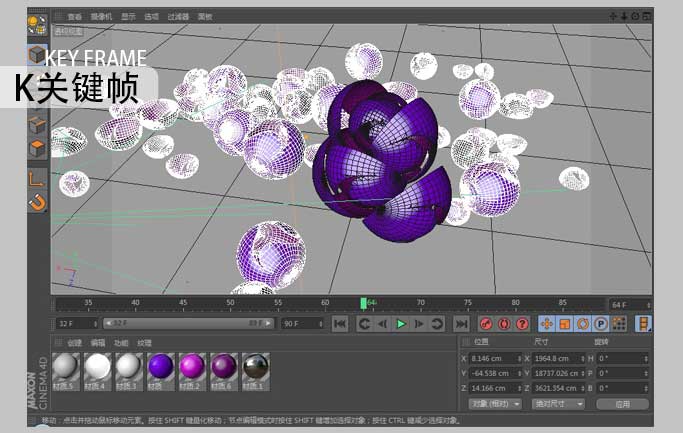The height and width of the screenshot is (433, 683).
Task: Jump to the animation start
Action: click(339, 324)
